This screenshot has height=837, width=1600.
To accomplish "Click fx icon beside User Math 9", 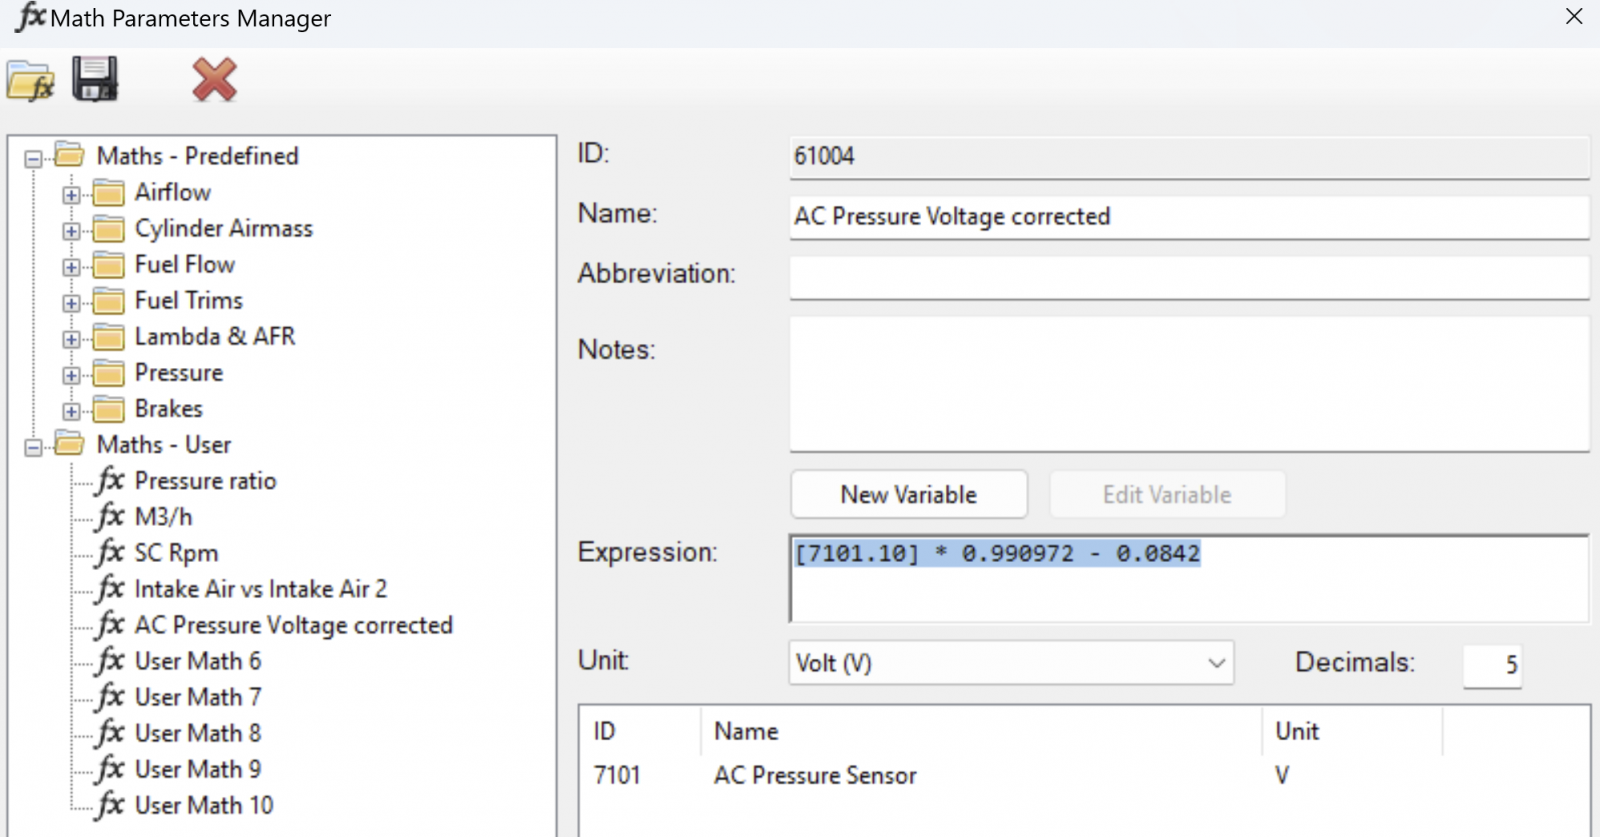I will coord(110,769).
